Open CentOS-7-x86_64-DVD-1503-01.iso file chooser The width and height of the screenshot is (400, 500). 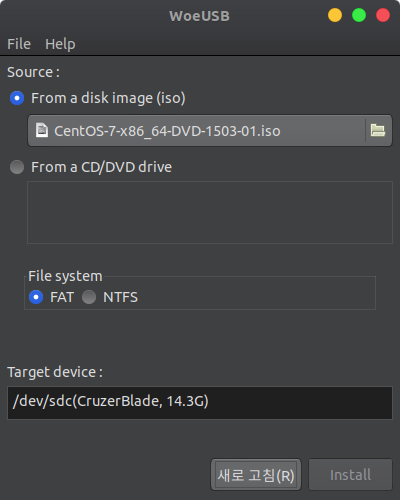[210, 131]
